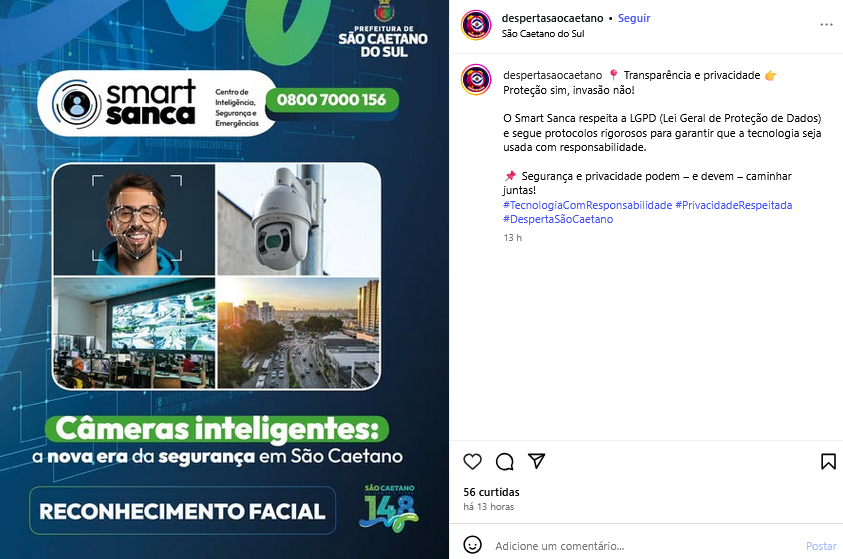Like the post with the heart icon
This screenshot has height=559, width=843.
click(473, 461)
